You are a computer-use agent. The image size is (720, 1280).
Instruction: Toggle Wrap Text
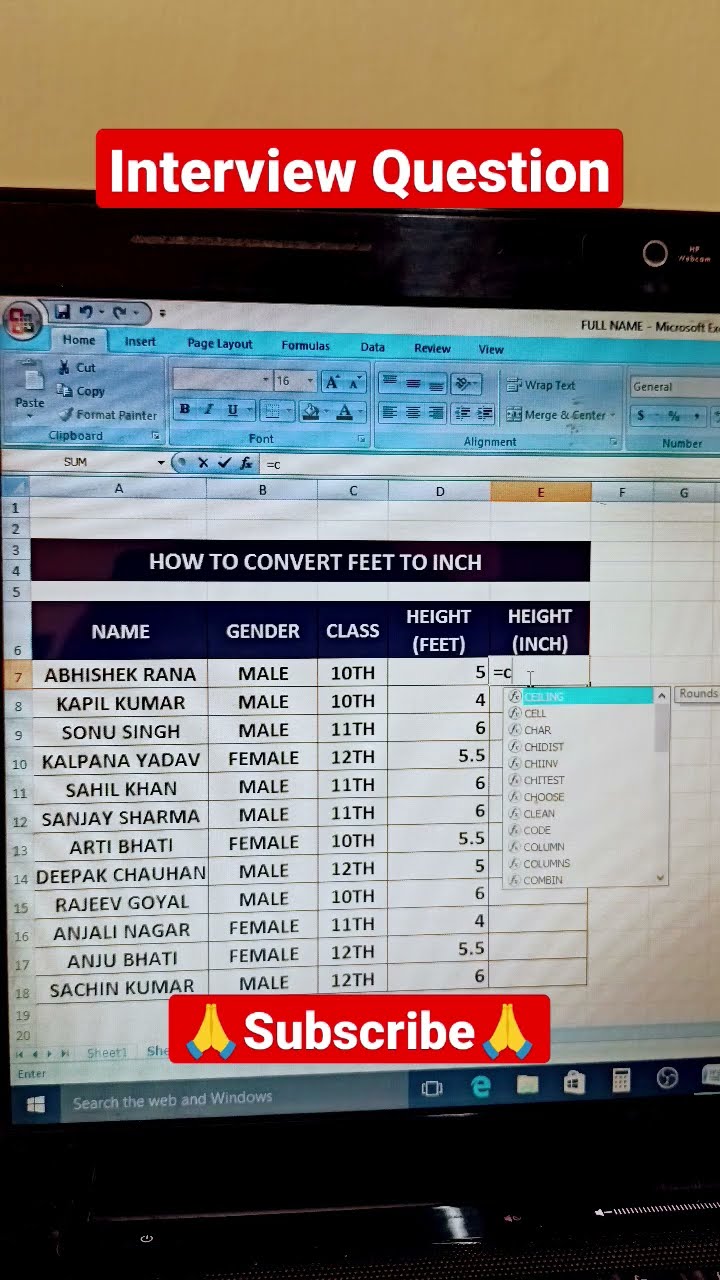(540, 385)
